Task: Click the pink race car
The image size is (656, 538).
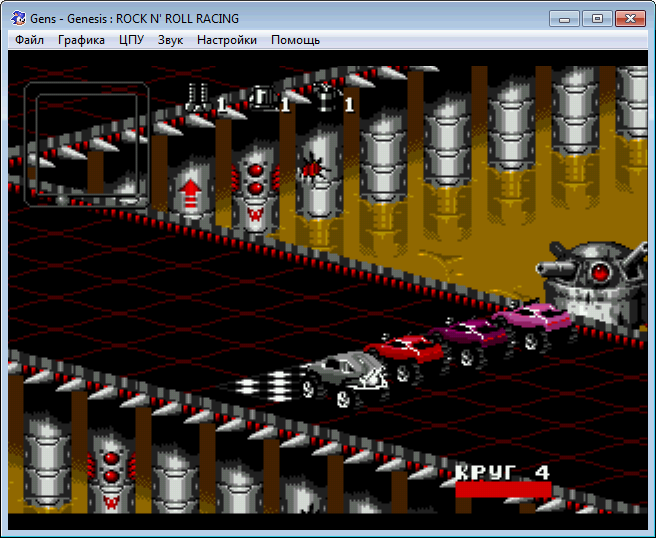Action: pos(536,324)
